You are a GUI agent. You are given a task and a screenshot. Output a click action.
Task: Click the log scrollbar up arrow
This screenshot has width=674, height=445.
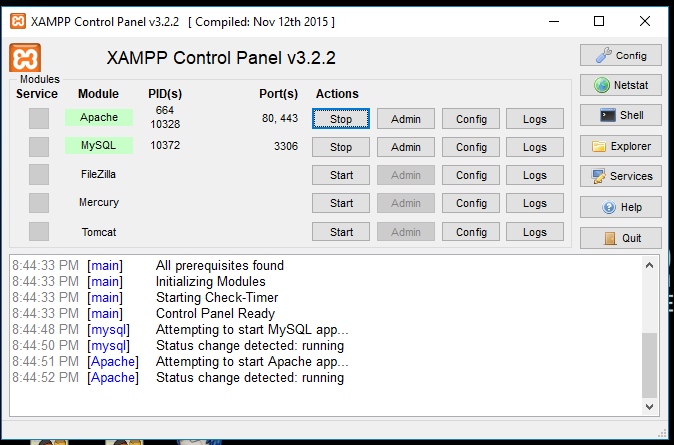click(x=649, y=265)
